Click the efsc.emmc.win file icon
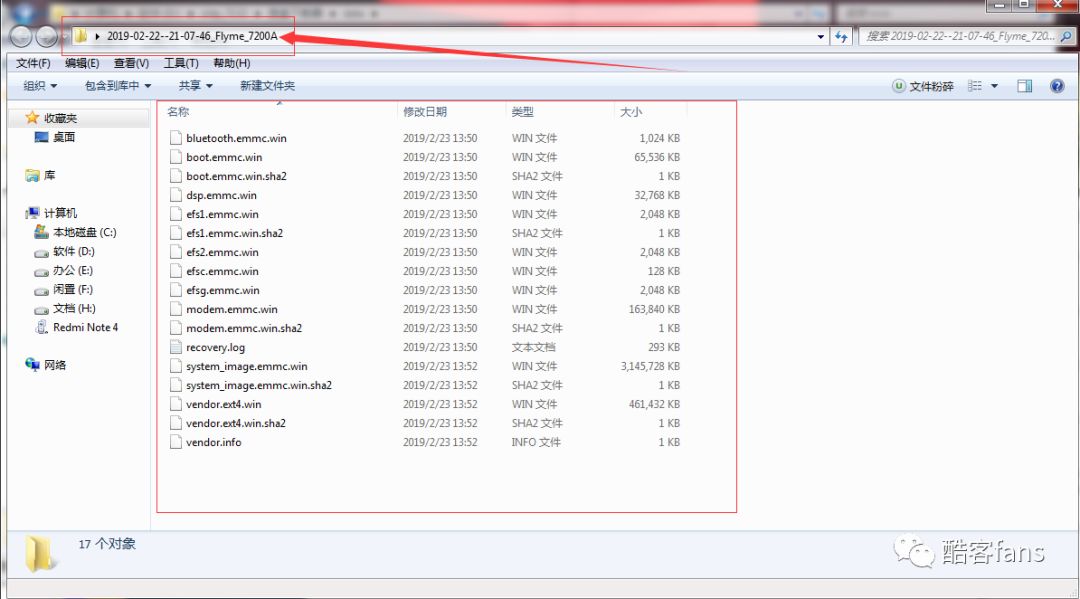The width and height of the screenshot is (1080, 599). coord(176,271)
